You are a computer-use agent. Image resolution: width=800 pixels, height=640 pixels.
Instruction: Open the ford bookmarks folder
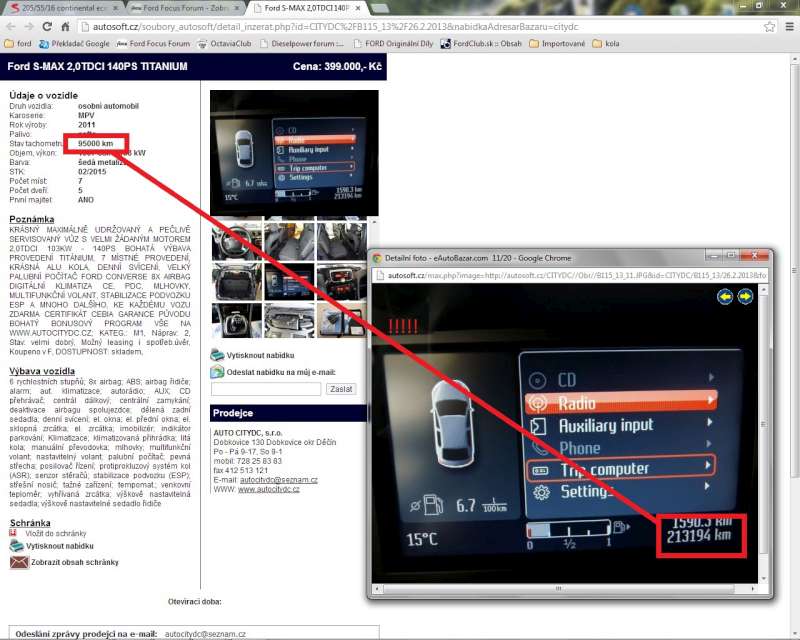[x=19, y=44]
